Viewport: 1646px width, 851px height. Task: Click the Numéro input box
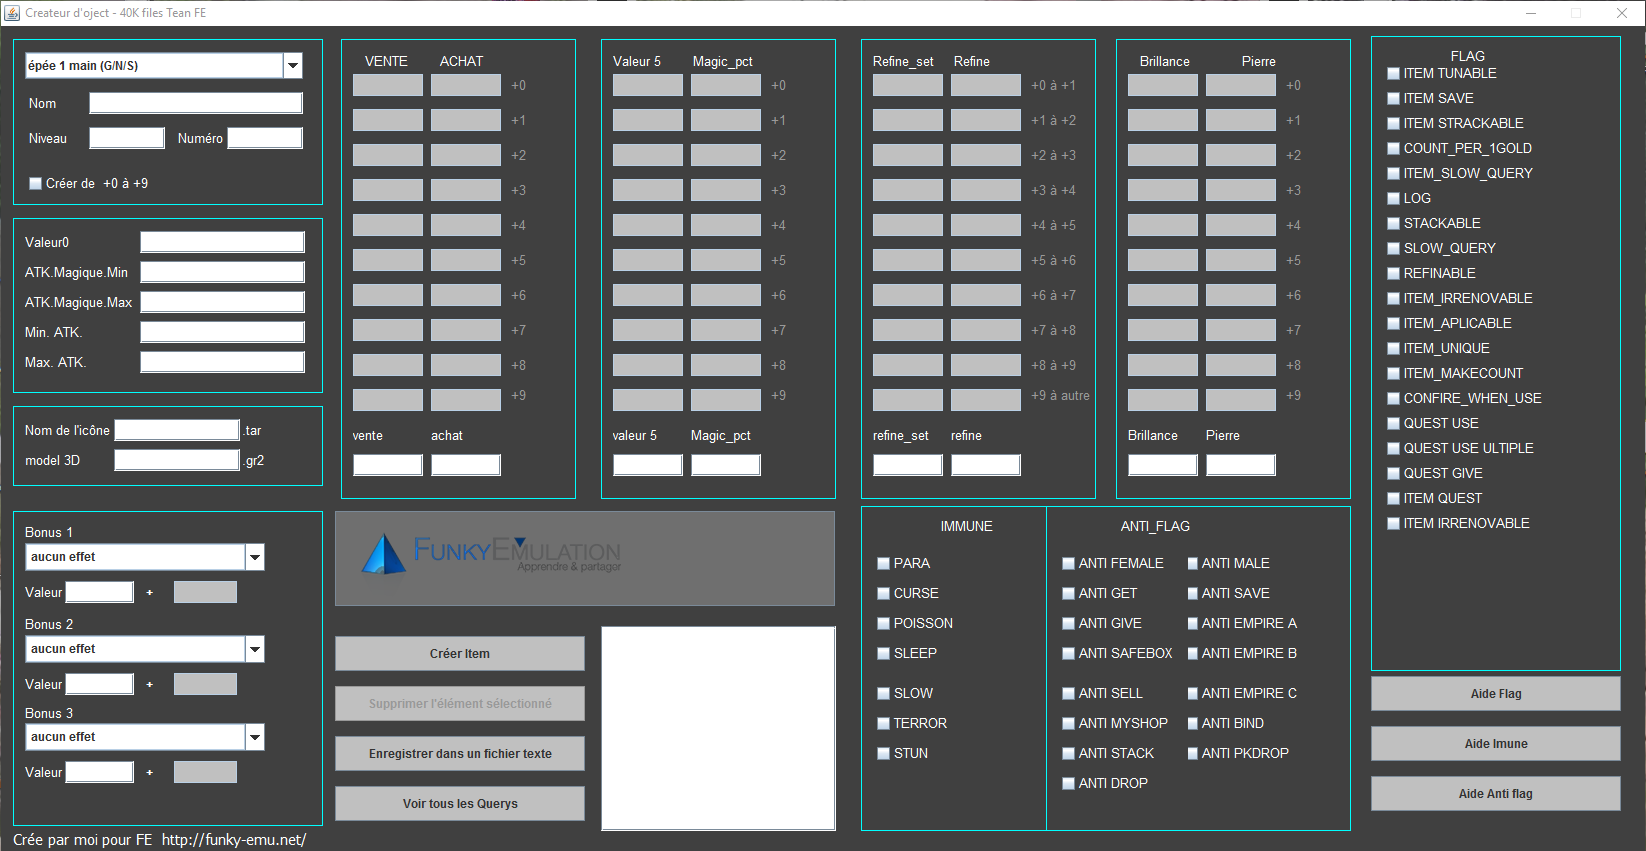click(265, 138)
